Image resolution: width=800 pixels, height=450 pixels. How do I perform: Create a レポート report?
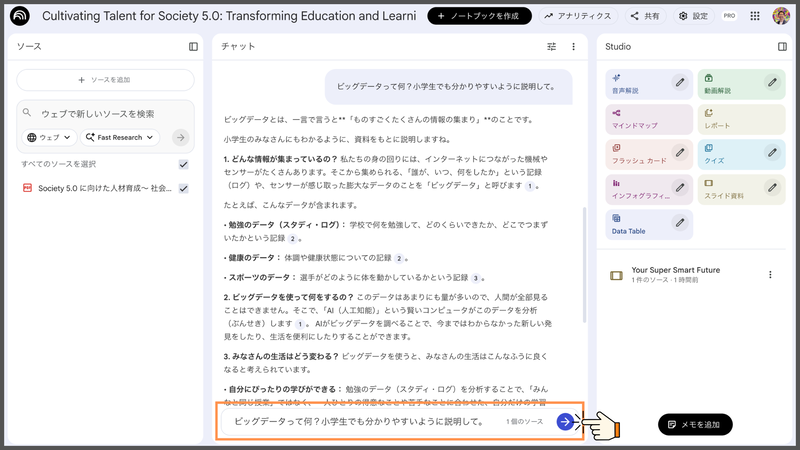741,119
